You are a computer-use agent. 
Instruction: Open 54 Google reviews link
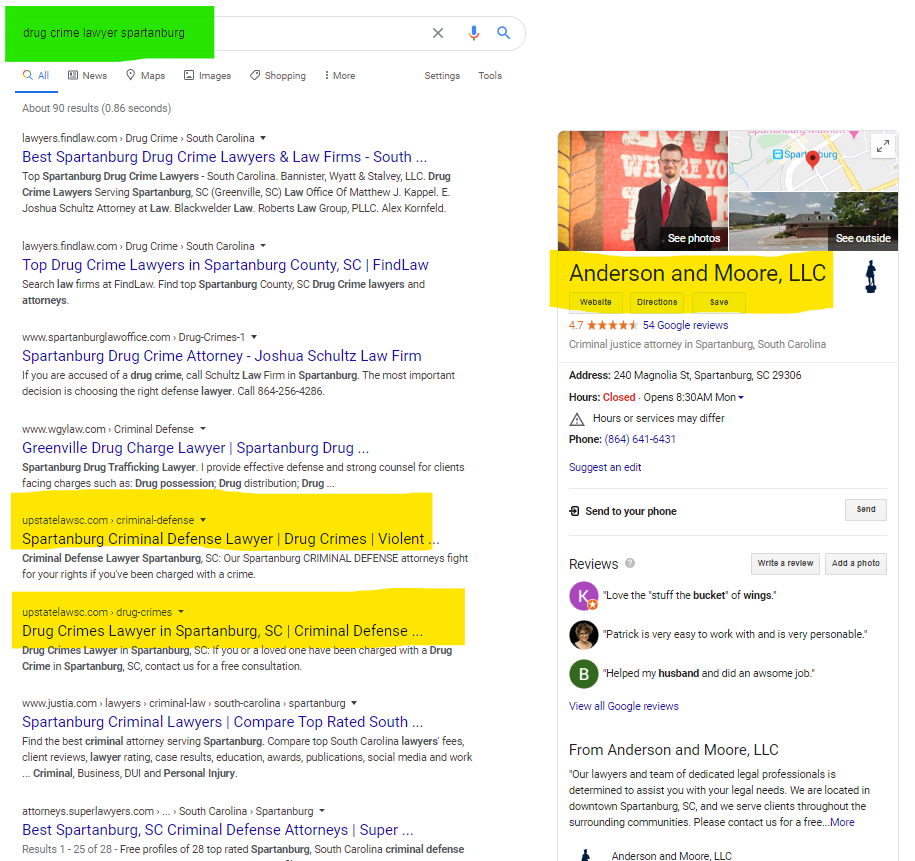686,325
